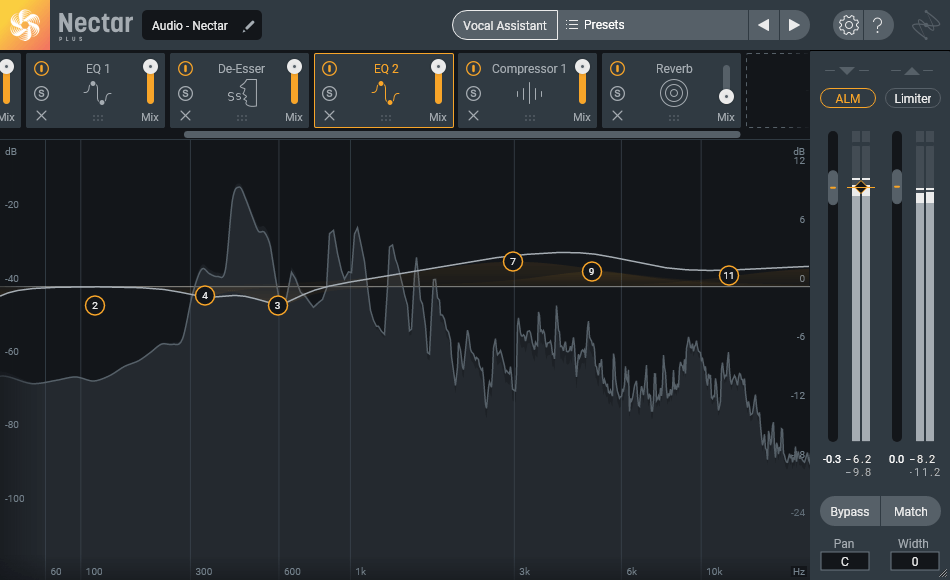Click the empty slot to add module
This screenshot has height=580, width=950.
click(777, 90)
